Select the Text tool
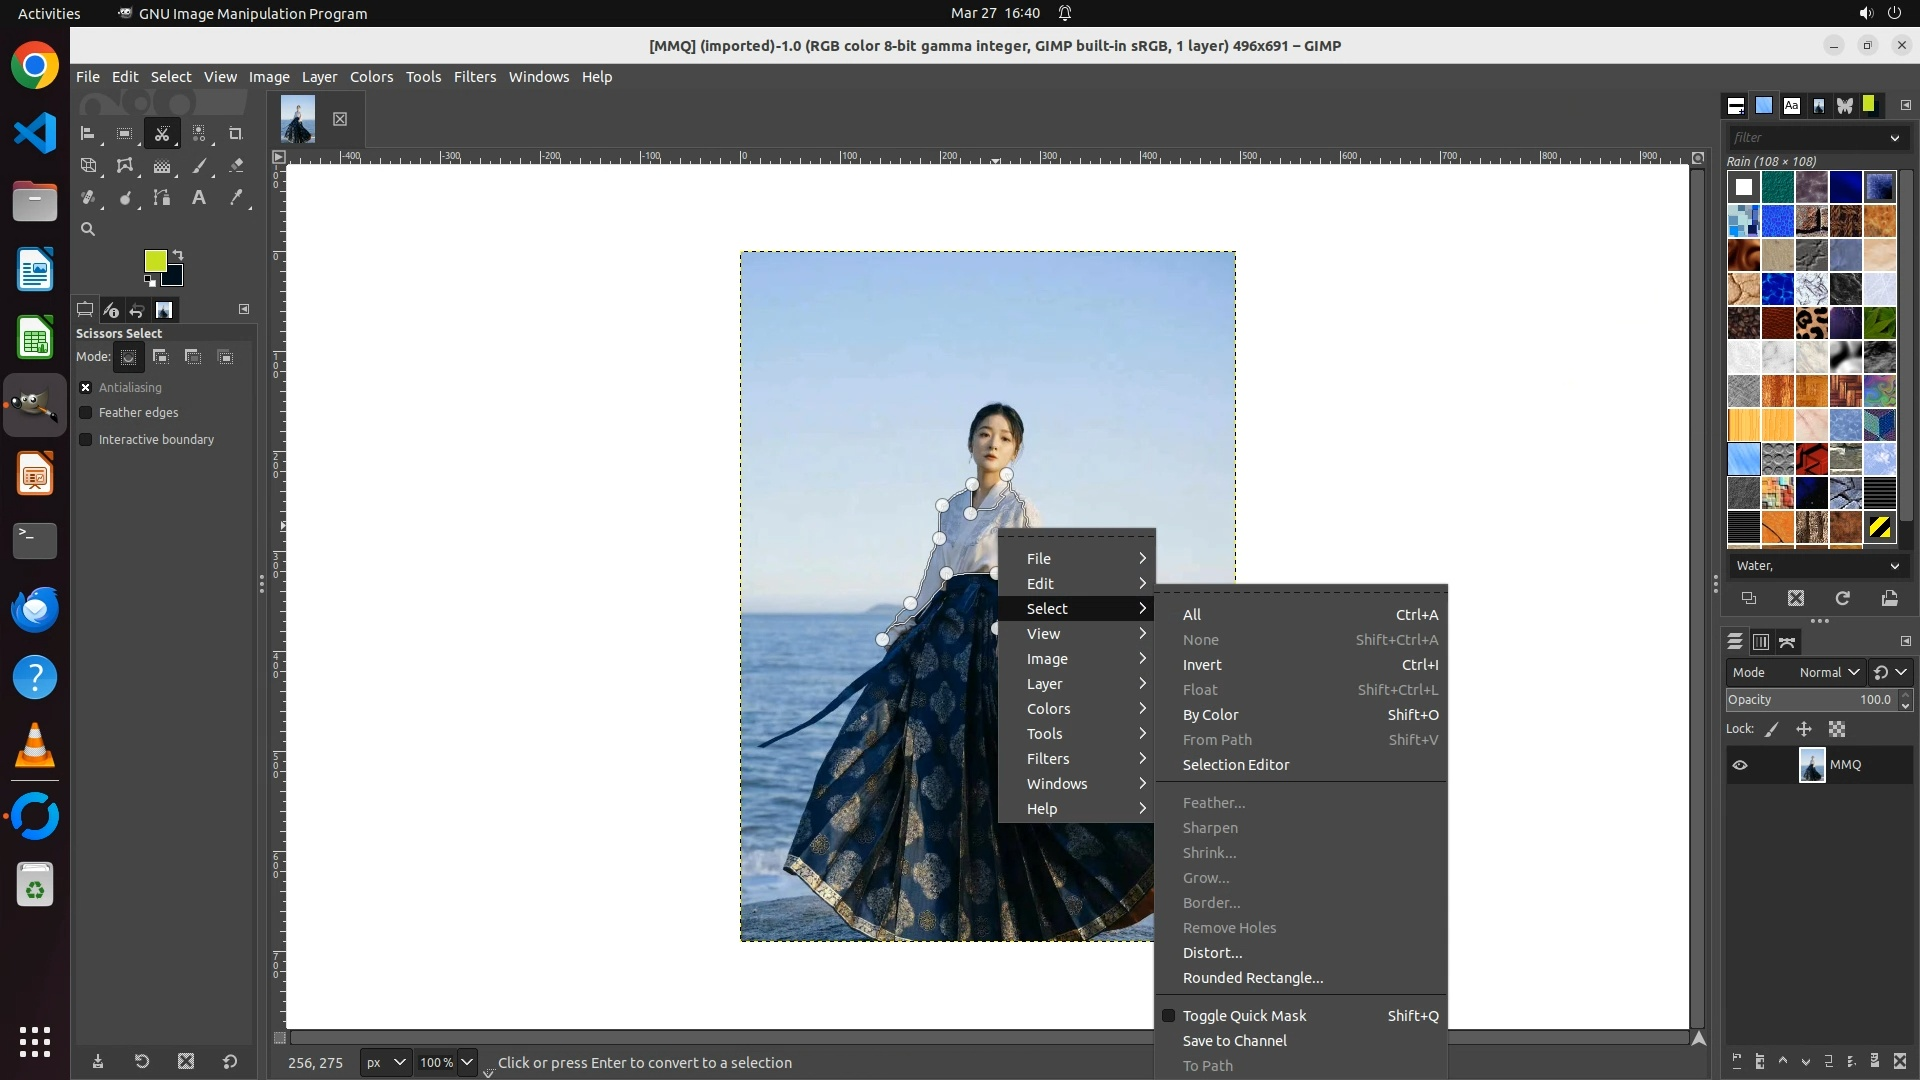The height and width of the screenshot is (1080, 1920). point(199,198)
